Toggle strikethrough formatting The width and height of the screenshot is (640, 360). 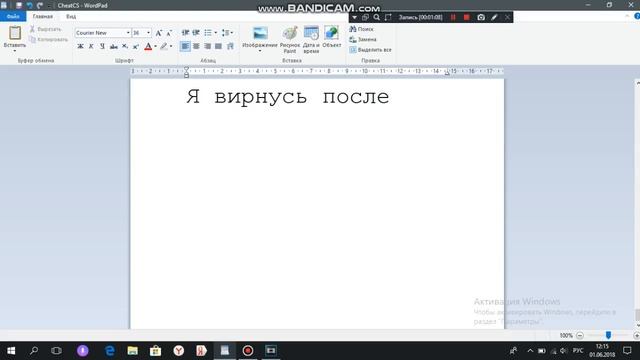click(x=113, y=46)
